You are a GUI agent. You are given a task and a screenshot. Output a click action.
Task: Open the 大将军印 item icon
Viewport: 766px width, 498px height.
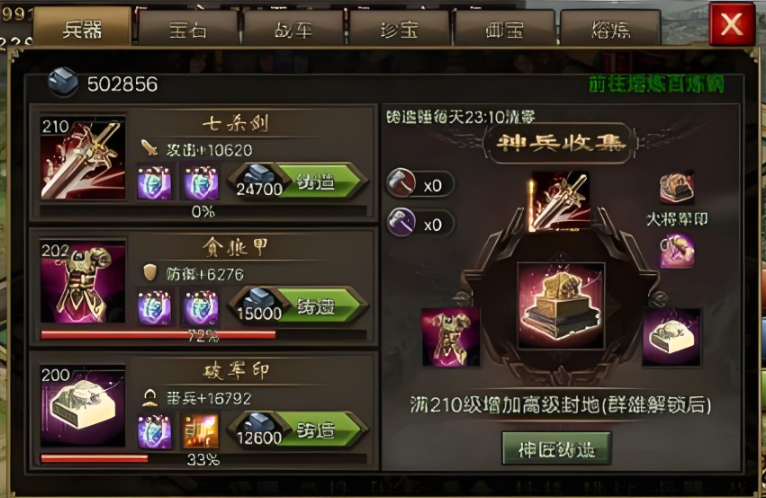677,188
